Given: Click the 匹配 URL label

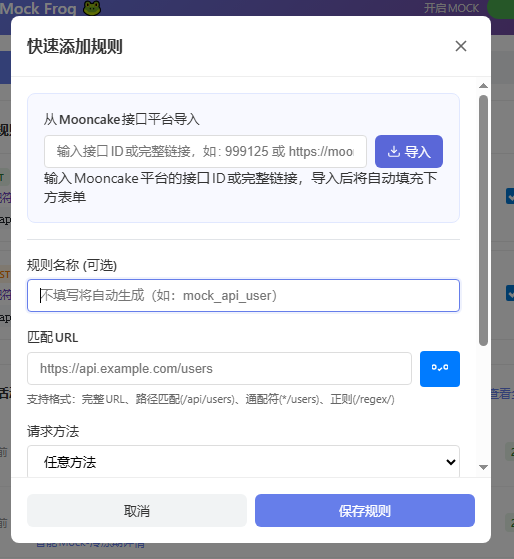Looking at the screenshot, I should pos(53,337).
